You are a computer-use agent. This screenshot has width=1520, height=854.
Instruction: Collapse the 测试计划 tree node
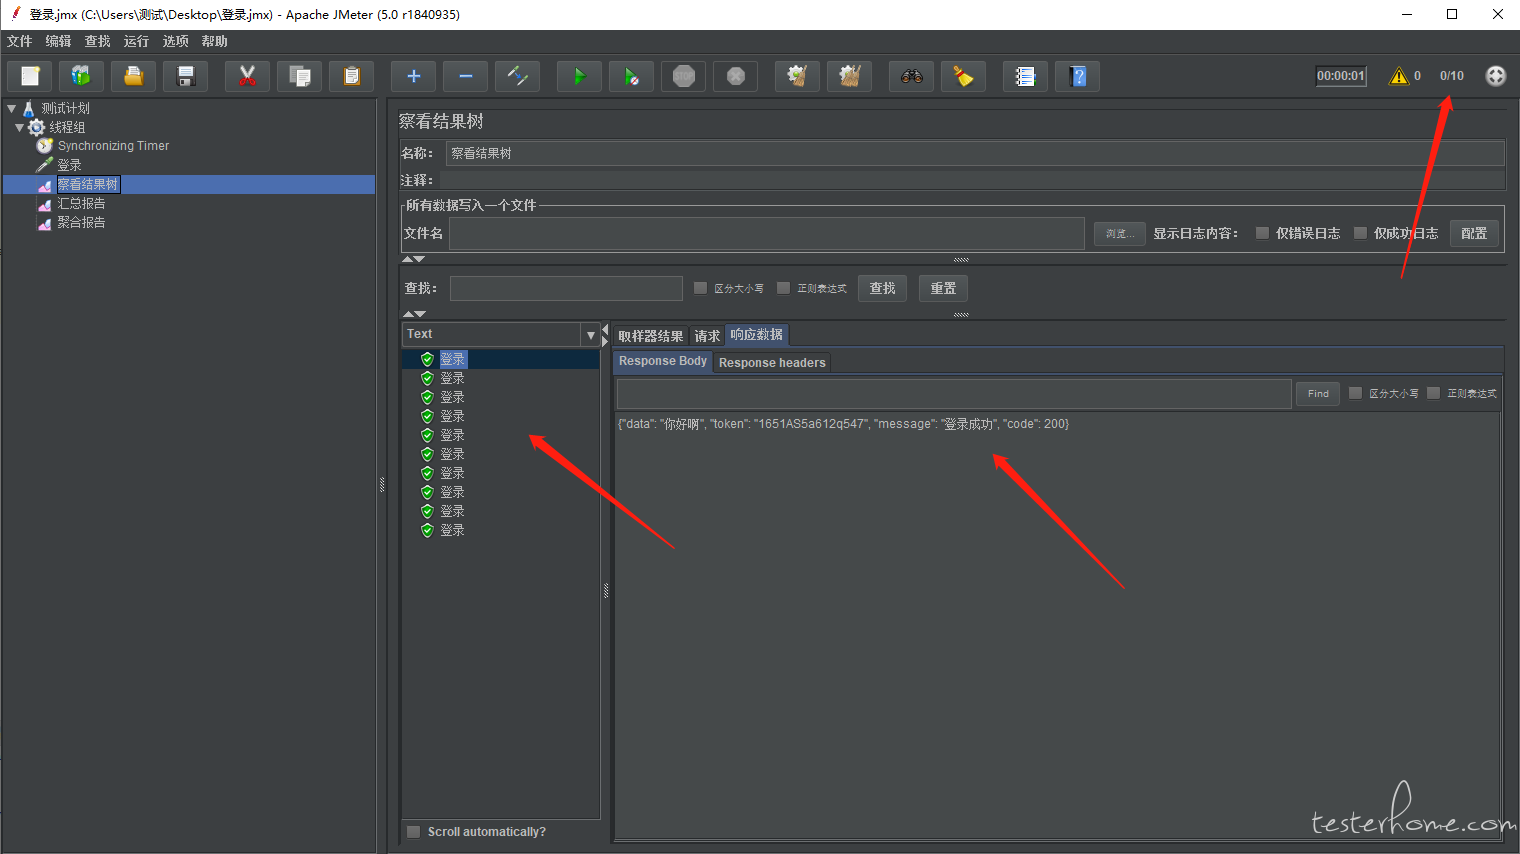coord(11,108)
